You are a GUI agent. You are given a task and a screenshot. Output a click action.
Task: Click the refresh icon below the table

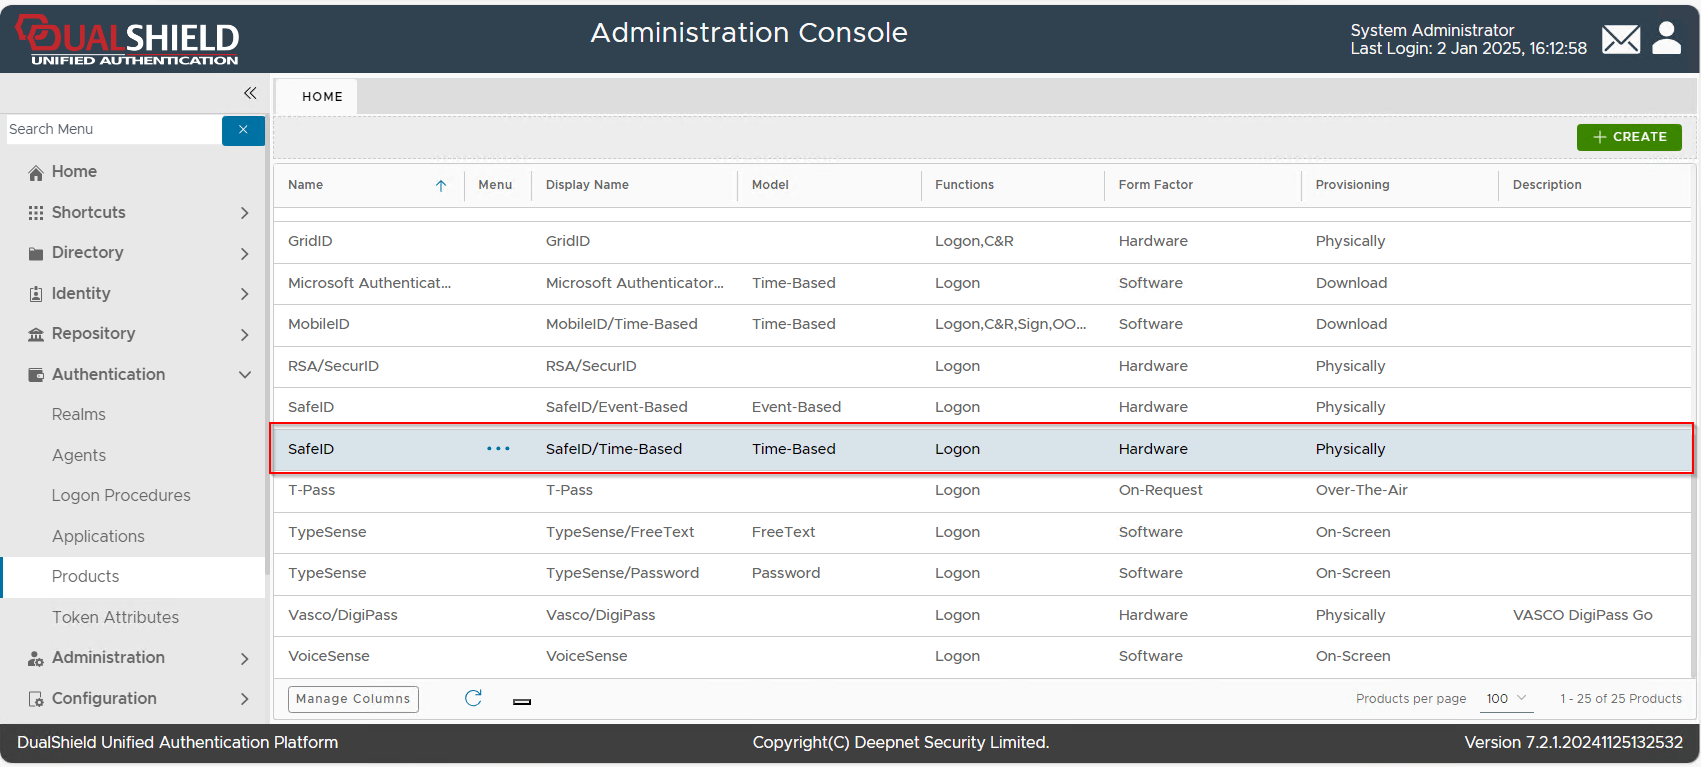point(473,698)
